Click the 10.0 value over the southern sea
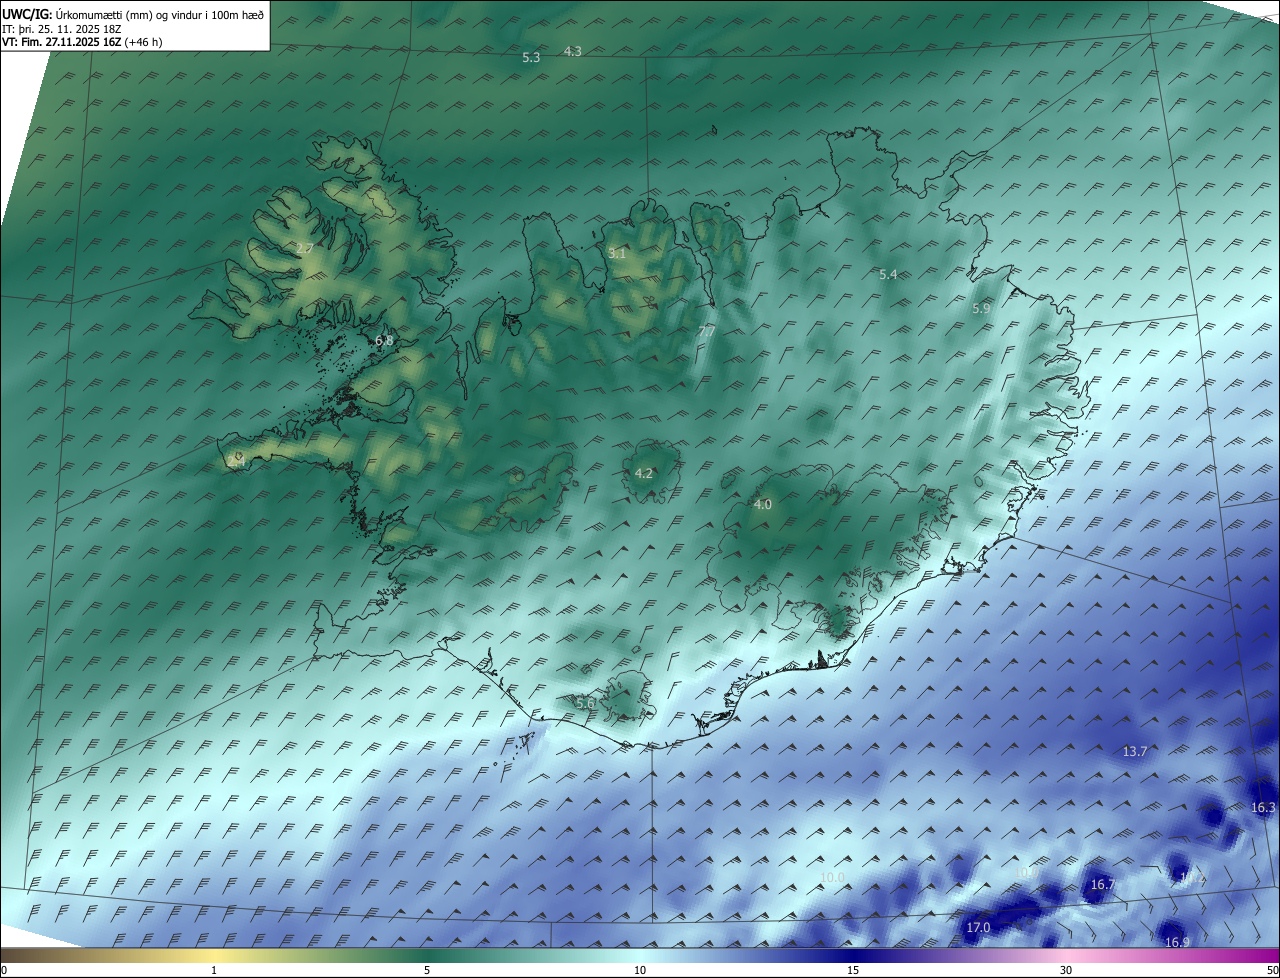1280x978 pixels. click(832, 878)
